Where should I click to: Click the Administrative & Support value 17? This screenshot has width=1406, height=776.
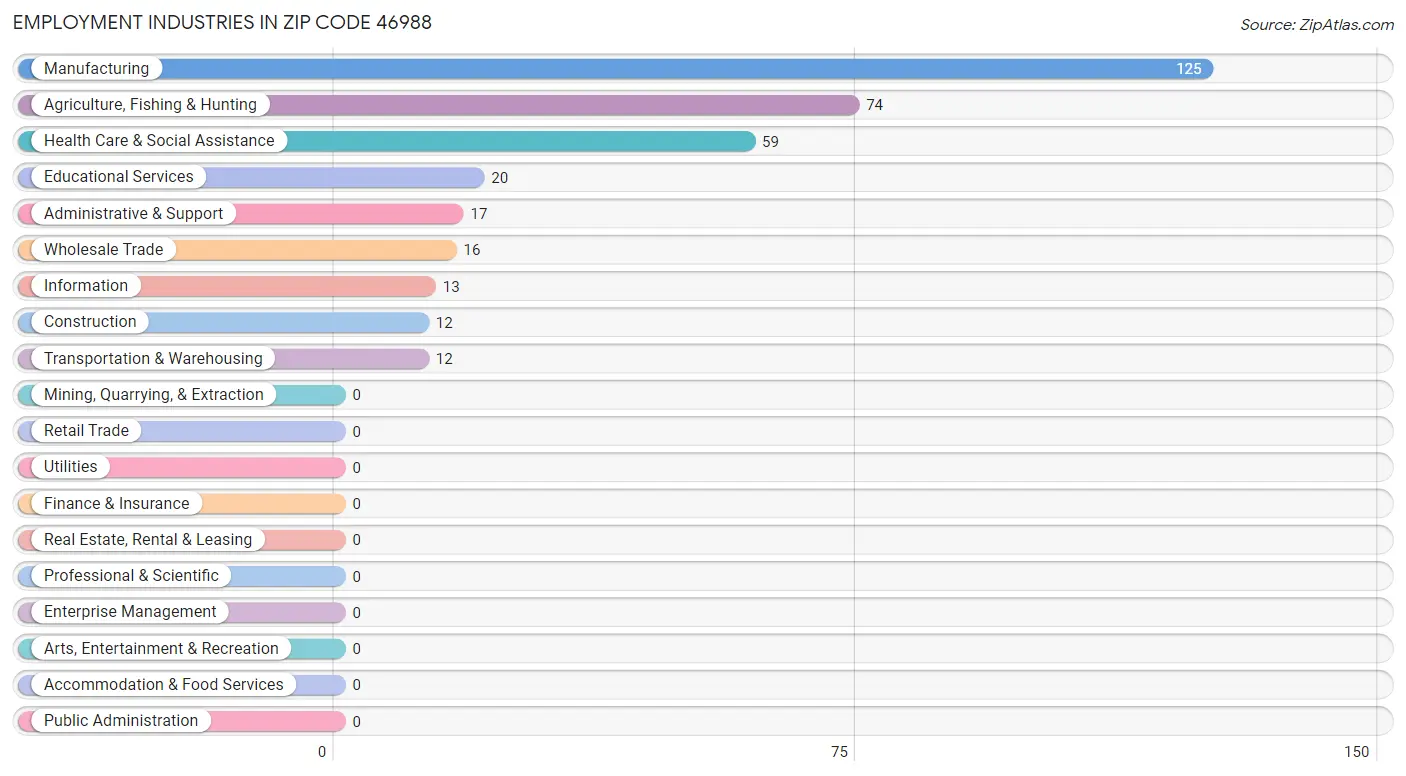click(x=479, y=214)
